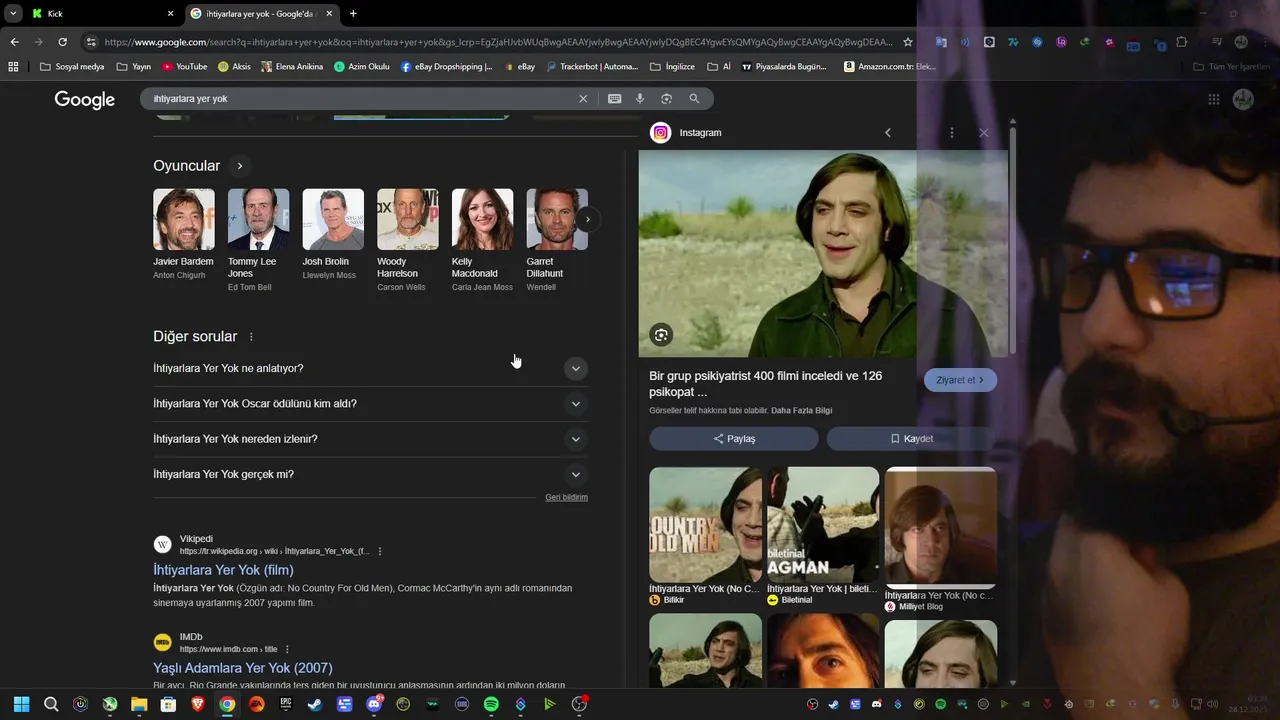Open Chrome tab search dropdown
1280x720 pixels.
[x=13, y=13]
